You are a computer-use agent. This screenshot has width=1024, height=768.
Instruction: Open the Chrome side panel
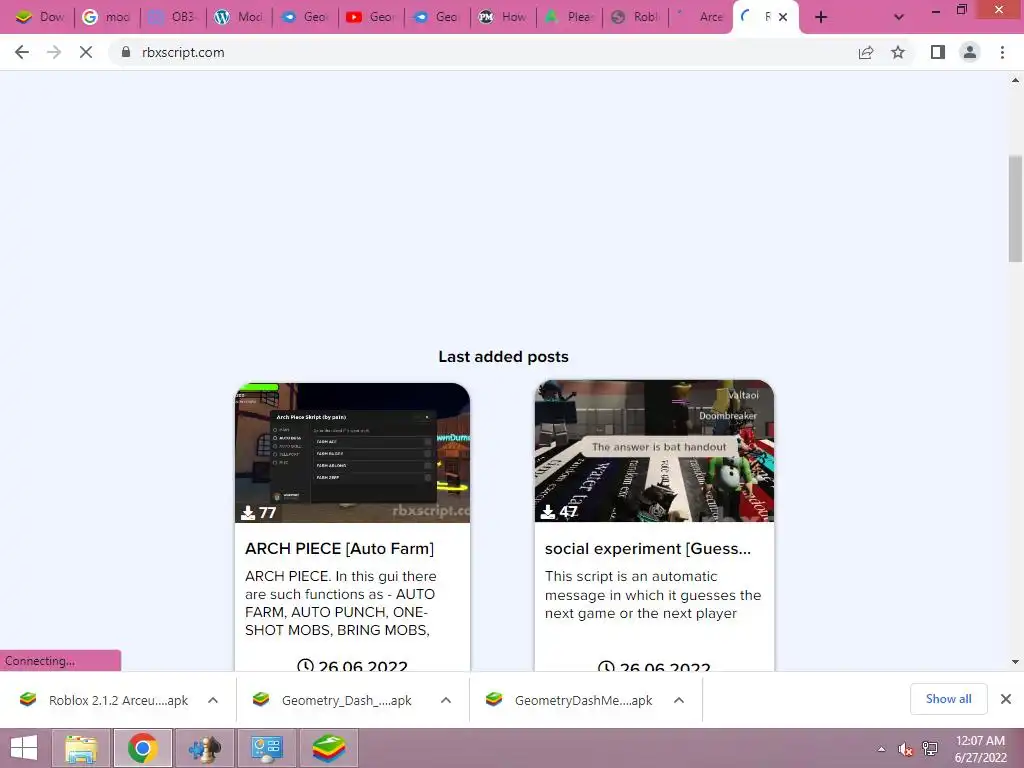[938, 52]
